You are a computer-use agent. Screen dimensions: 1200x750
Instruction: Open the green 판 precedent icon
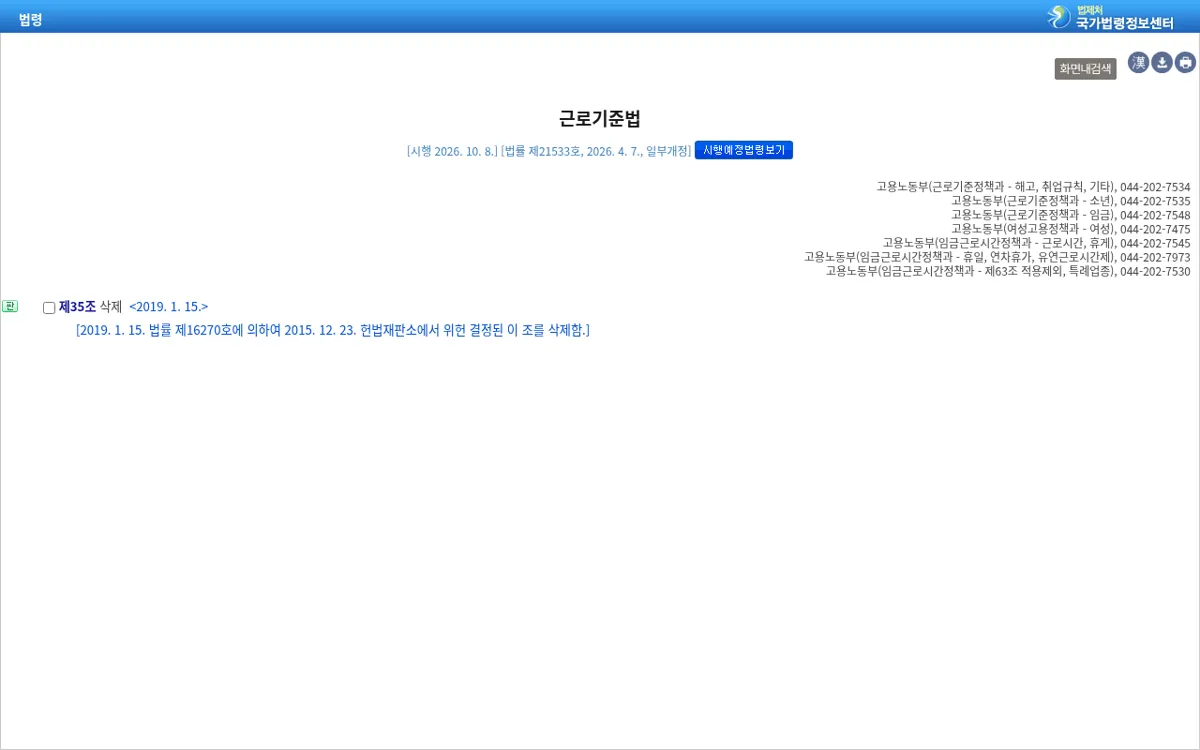click(x=10, y=306)
